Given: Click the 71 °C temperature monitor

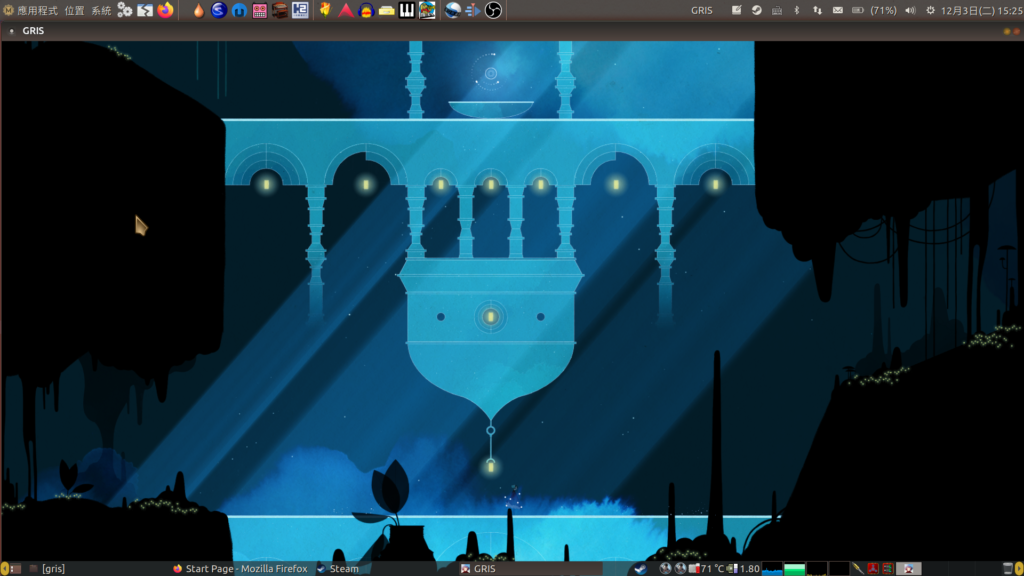Looking at the screenshot, I should click(706, 569).
